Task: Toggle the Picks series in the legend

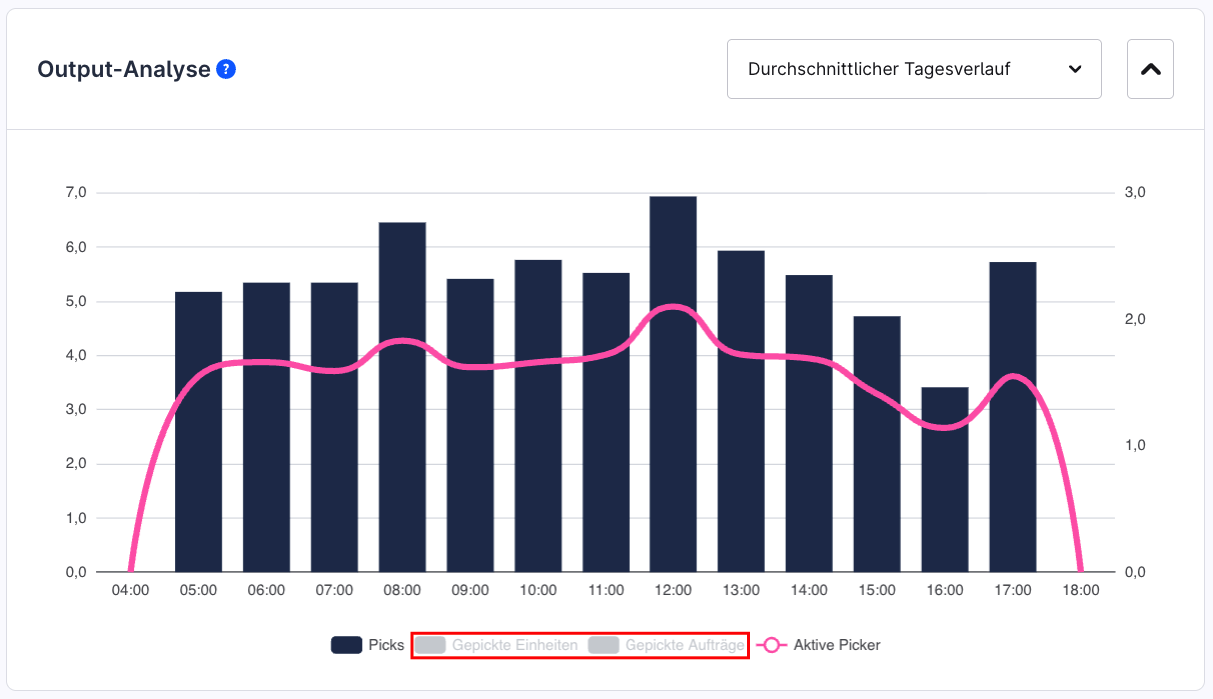Action: [366, 645]
